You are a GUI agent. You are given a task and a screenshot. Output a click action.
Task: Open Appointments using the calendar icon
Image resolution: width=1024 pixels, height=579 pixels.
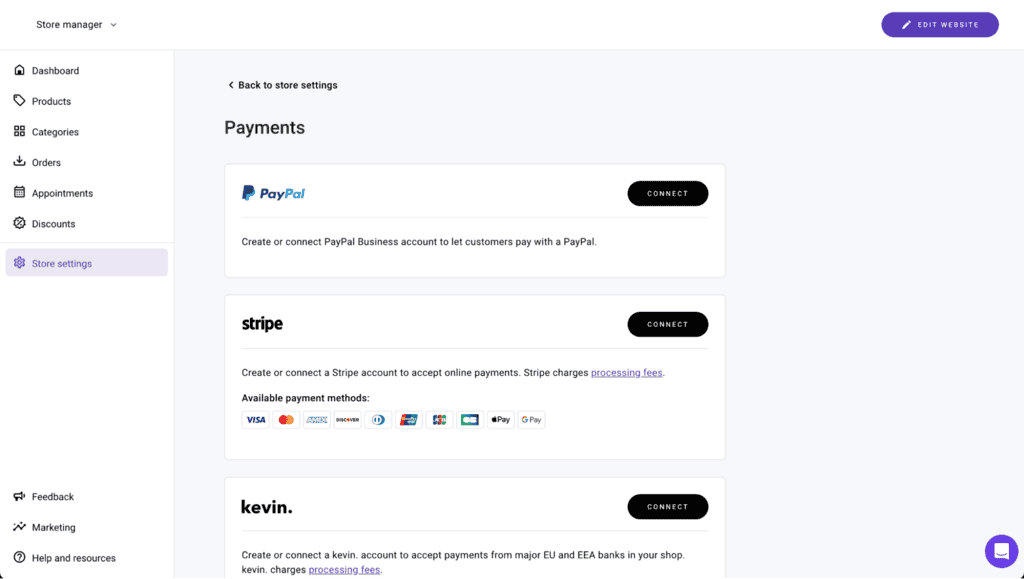(x=19, y=192)
